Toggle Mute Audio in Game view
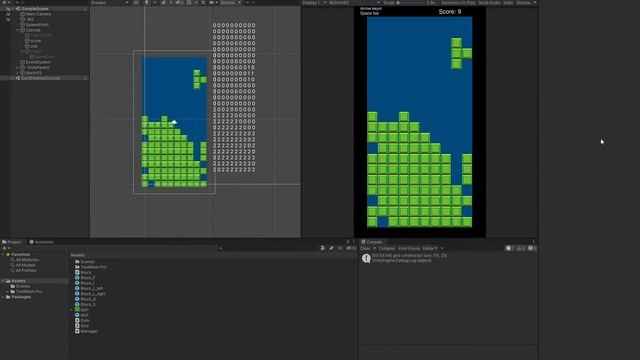The width and height of the screenshot is (640, 360). point(489,3)
